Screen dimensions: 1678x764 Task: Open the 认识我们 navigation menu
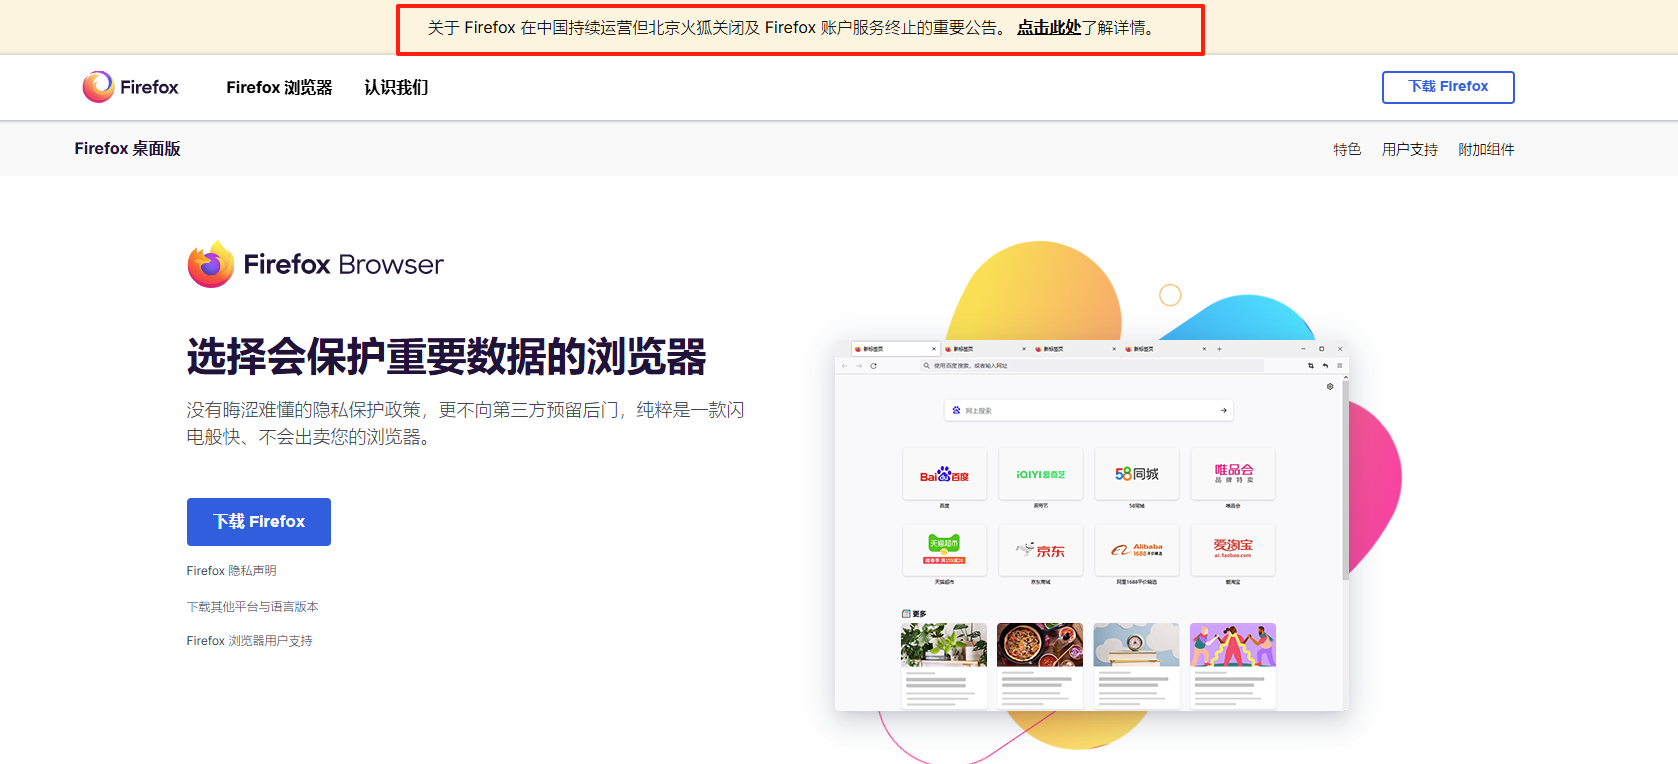(396, 88)
